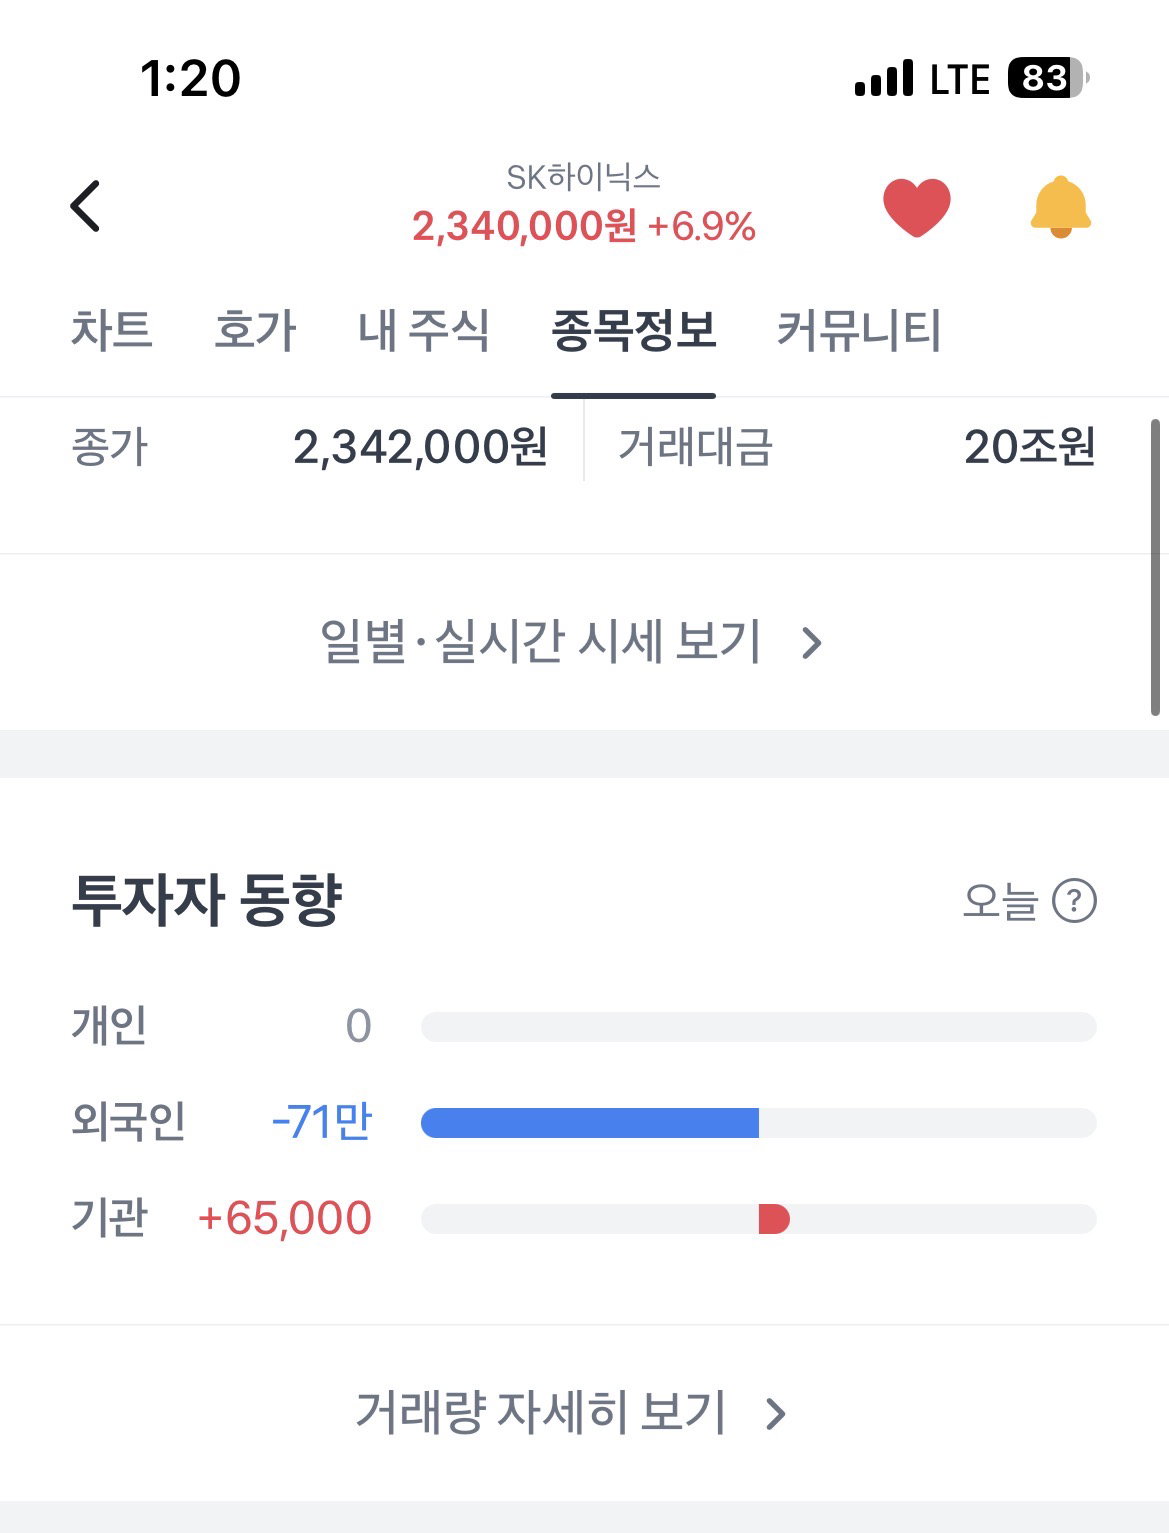Click the vertical scrollbar on the right
This screenshot has height=1533, width=1169.
tap(1155, 567)
